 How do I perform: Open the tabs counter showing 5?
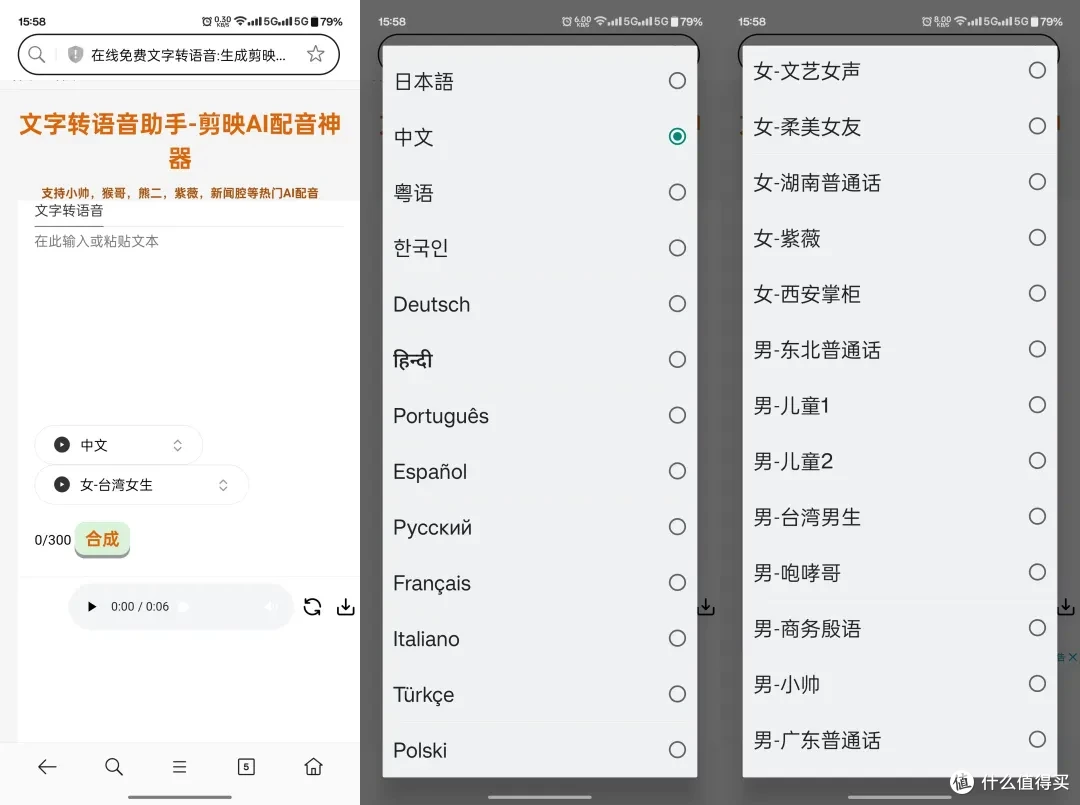coord(246,766)
